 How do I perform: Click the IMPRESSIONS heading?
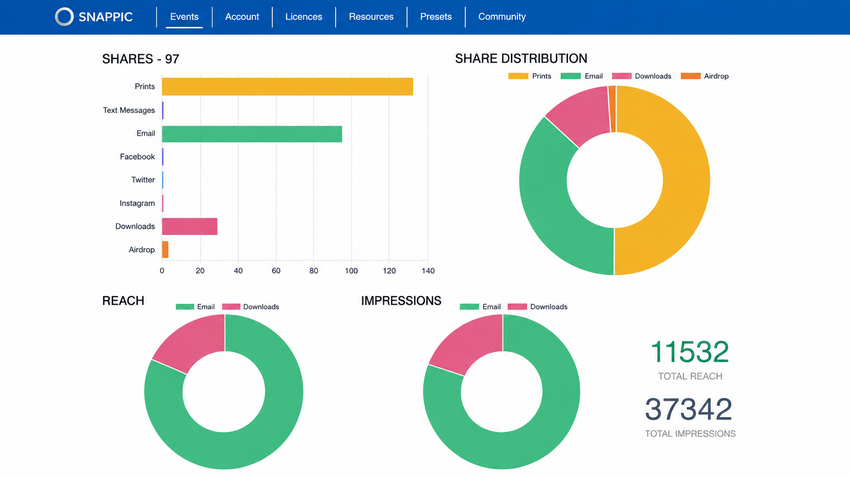401,301
